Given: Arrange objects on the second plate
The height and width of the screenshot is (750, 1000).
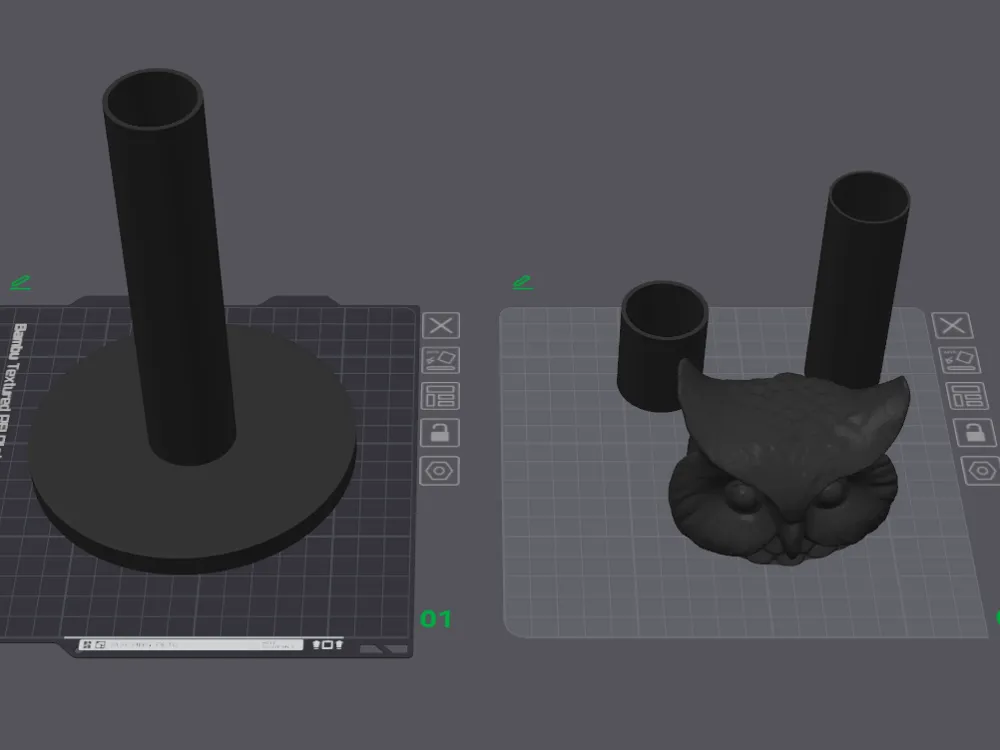Looking at the screenshot, I should 967,396.
